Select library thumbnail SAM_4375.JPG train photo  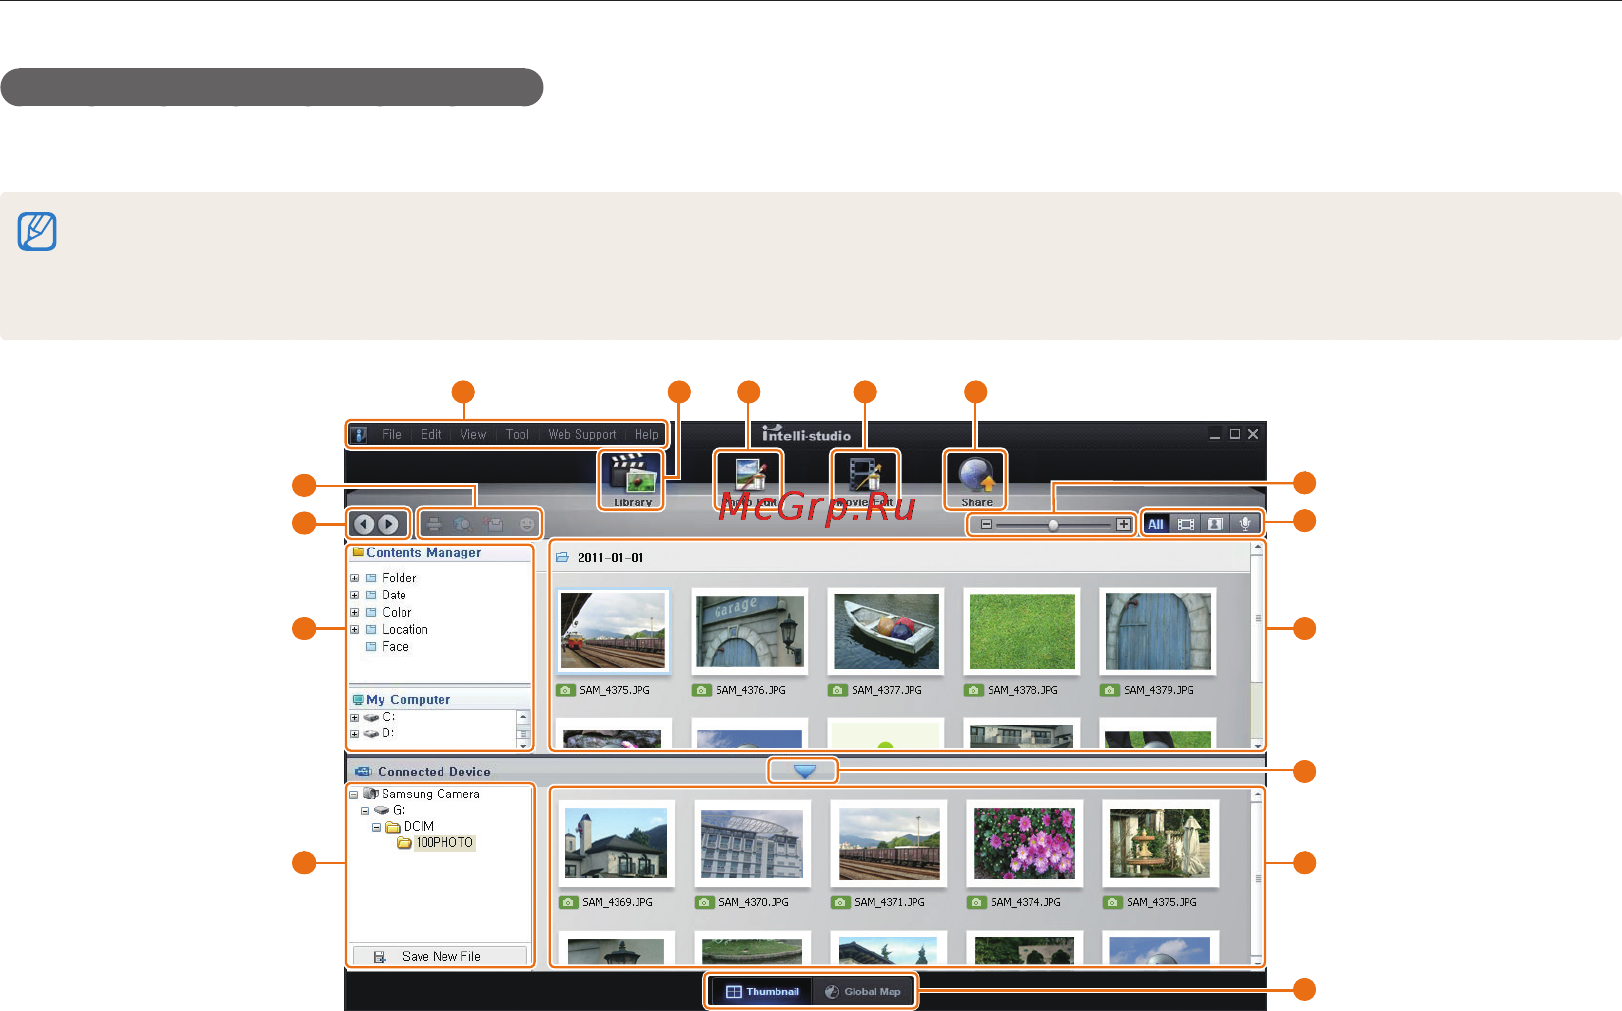point(613,631)
